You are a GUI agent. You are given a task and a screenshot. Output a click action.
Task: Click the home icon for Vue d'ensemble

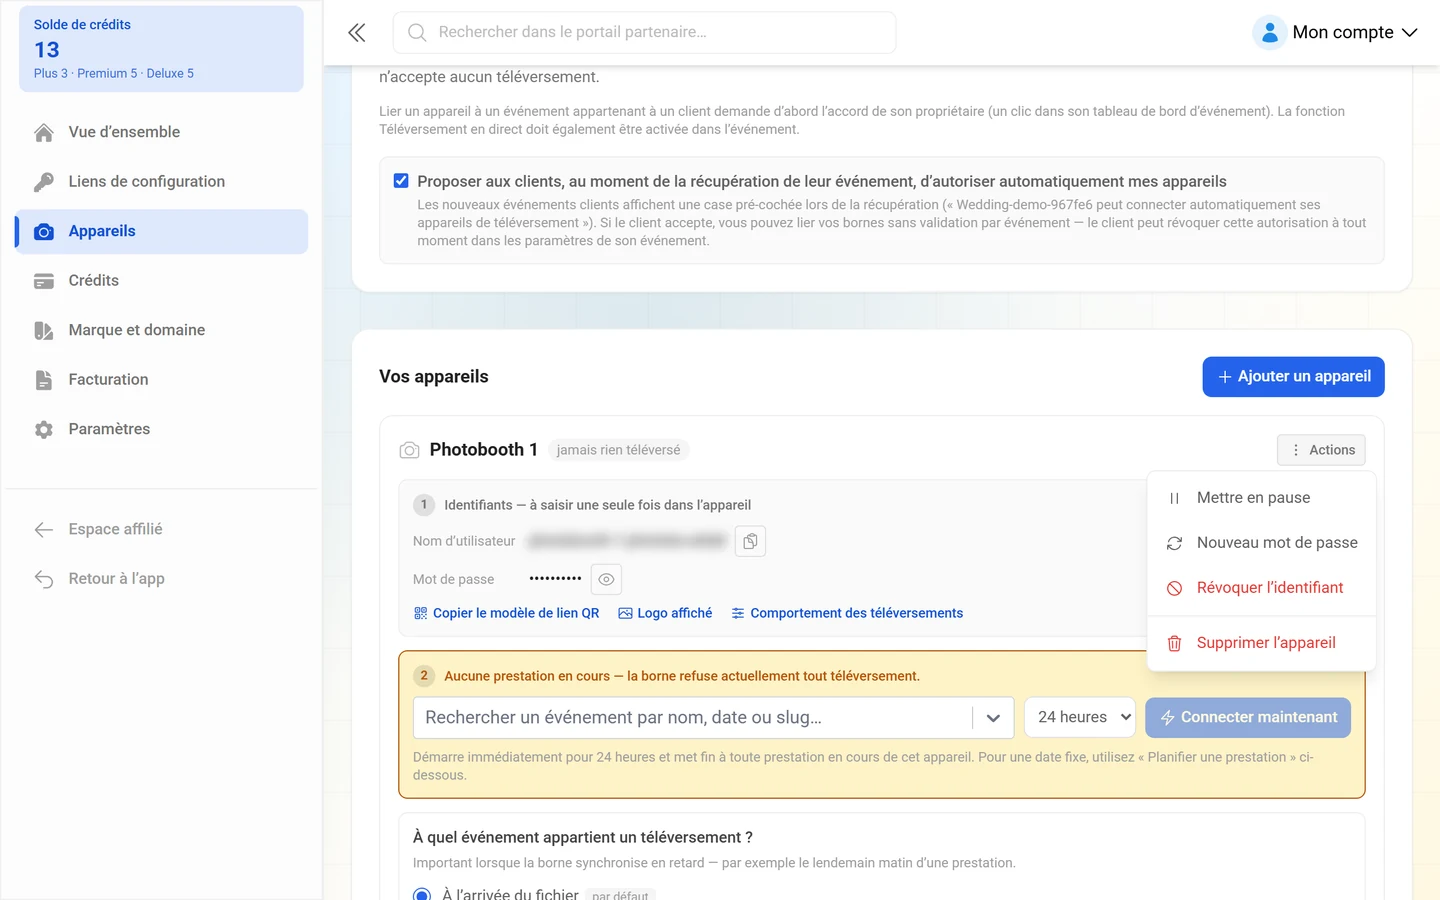[44, 132]
